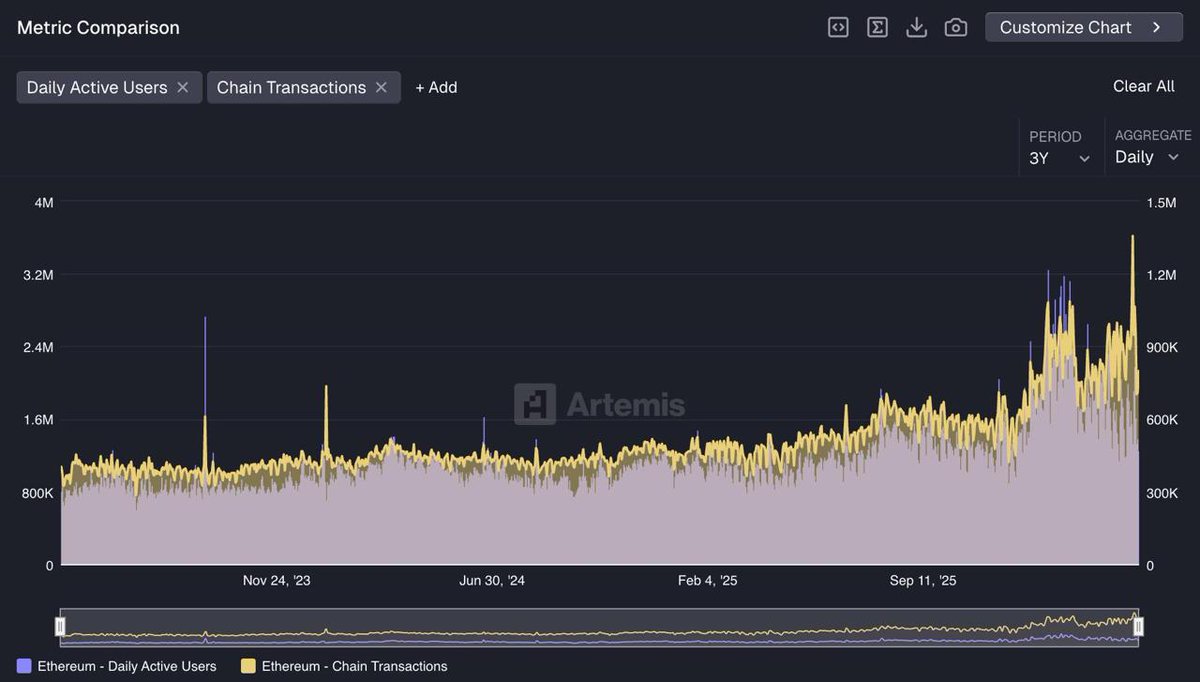Click the right range slider handle
The width and height of the screenshot is (1200, 682).
1138,627
